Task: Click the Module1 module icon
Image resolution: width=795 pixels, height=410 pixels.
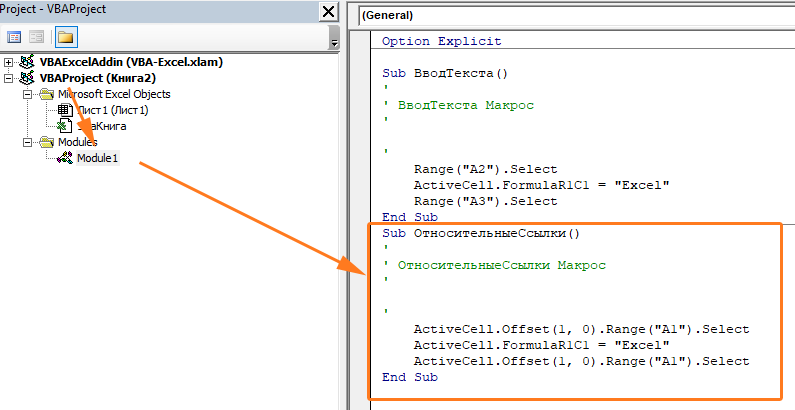Action: 65,158
